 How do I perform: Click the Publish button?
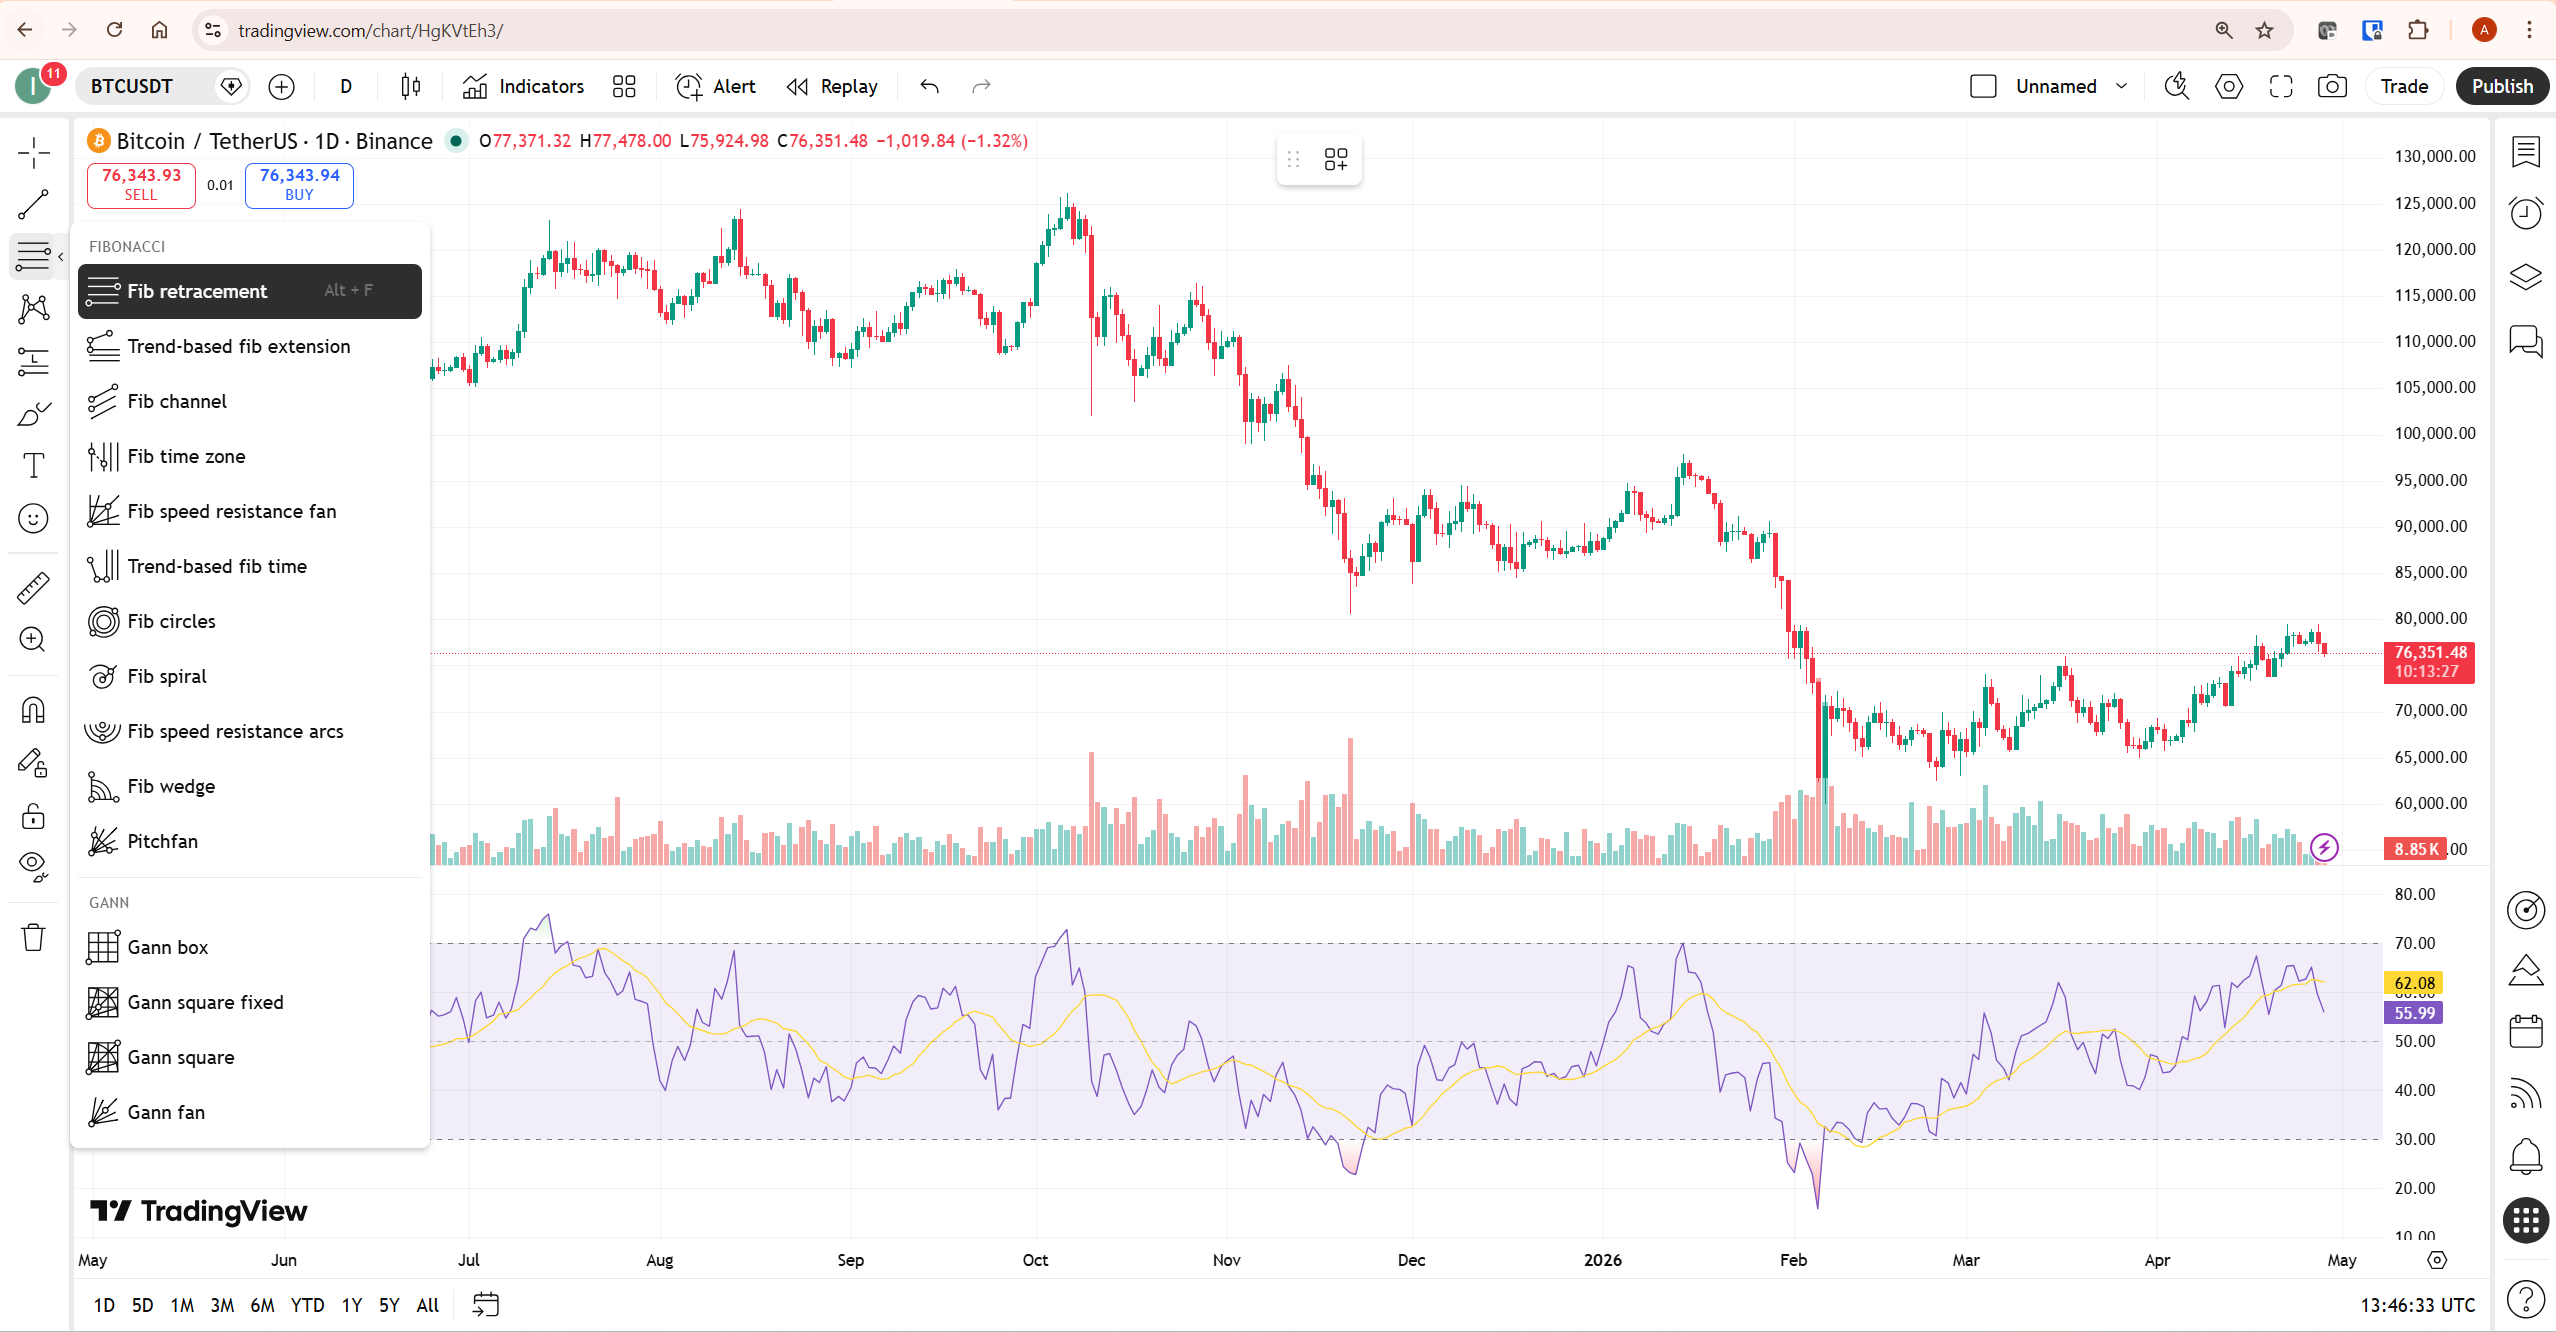click(x=2502, y=87)
